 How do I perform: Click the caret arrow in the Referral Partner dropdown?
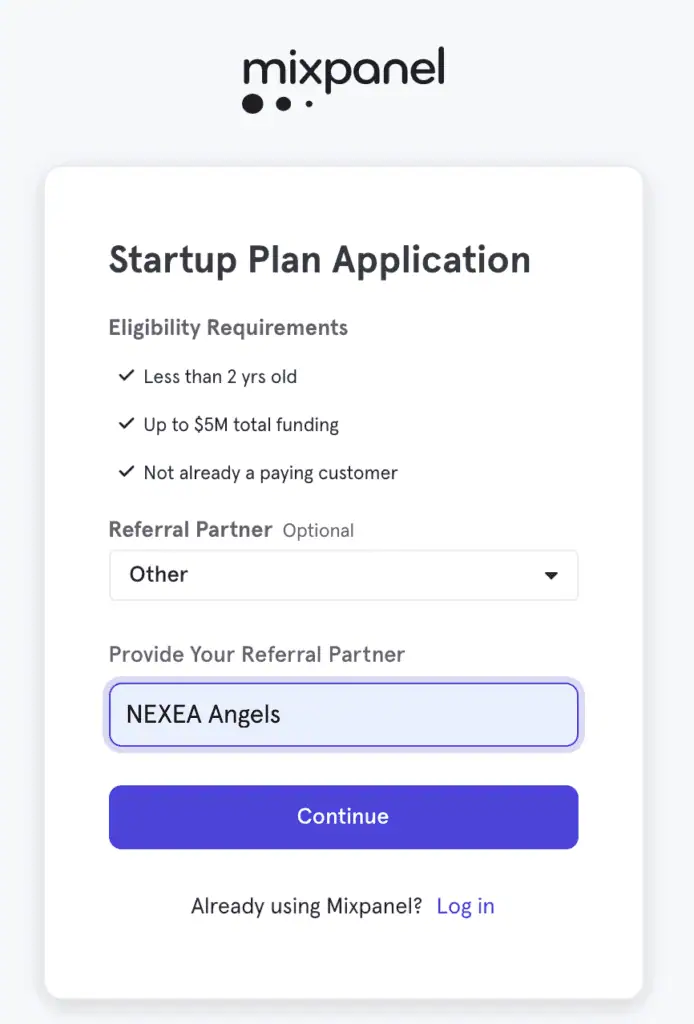click(551, 575)
